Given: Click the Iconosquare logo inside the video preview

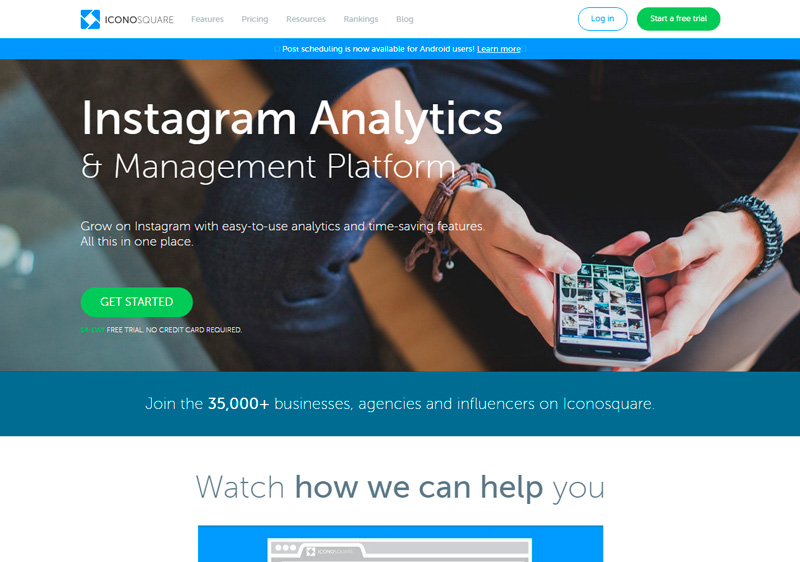Looking at the screenshot, I should [311, 552].
